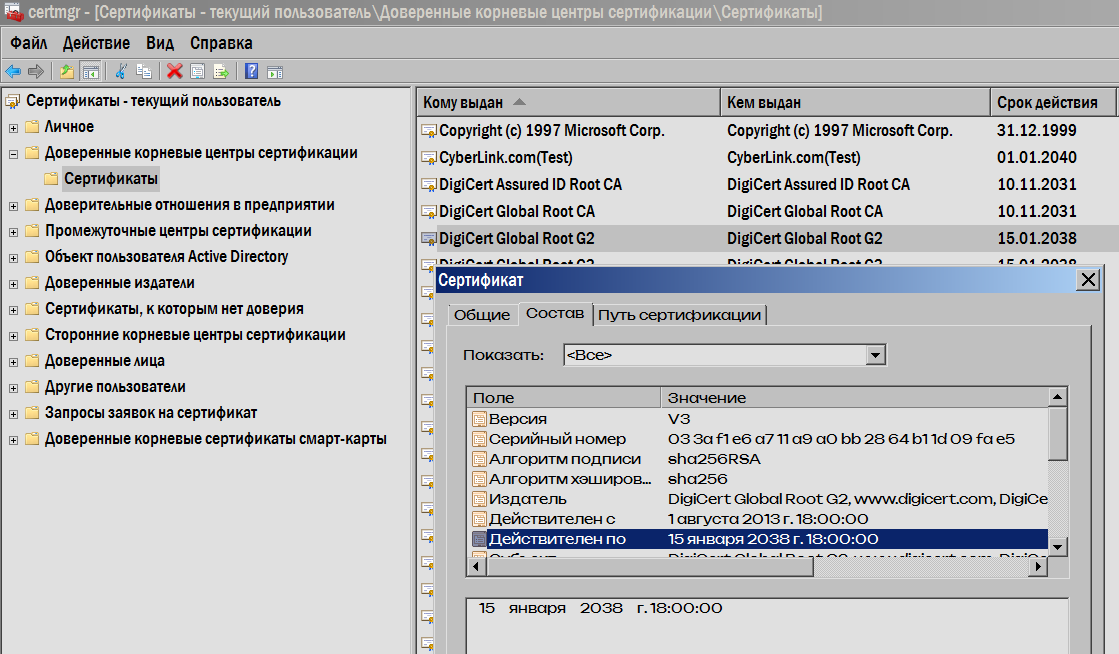The height and width of the screenshot is (654, 1119).
Task: Click field list scrollbar down arrow
Action: pyautogui.click(x=1058, y=548)
